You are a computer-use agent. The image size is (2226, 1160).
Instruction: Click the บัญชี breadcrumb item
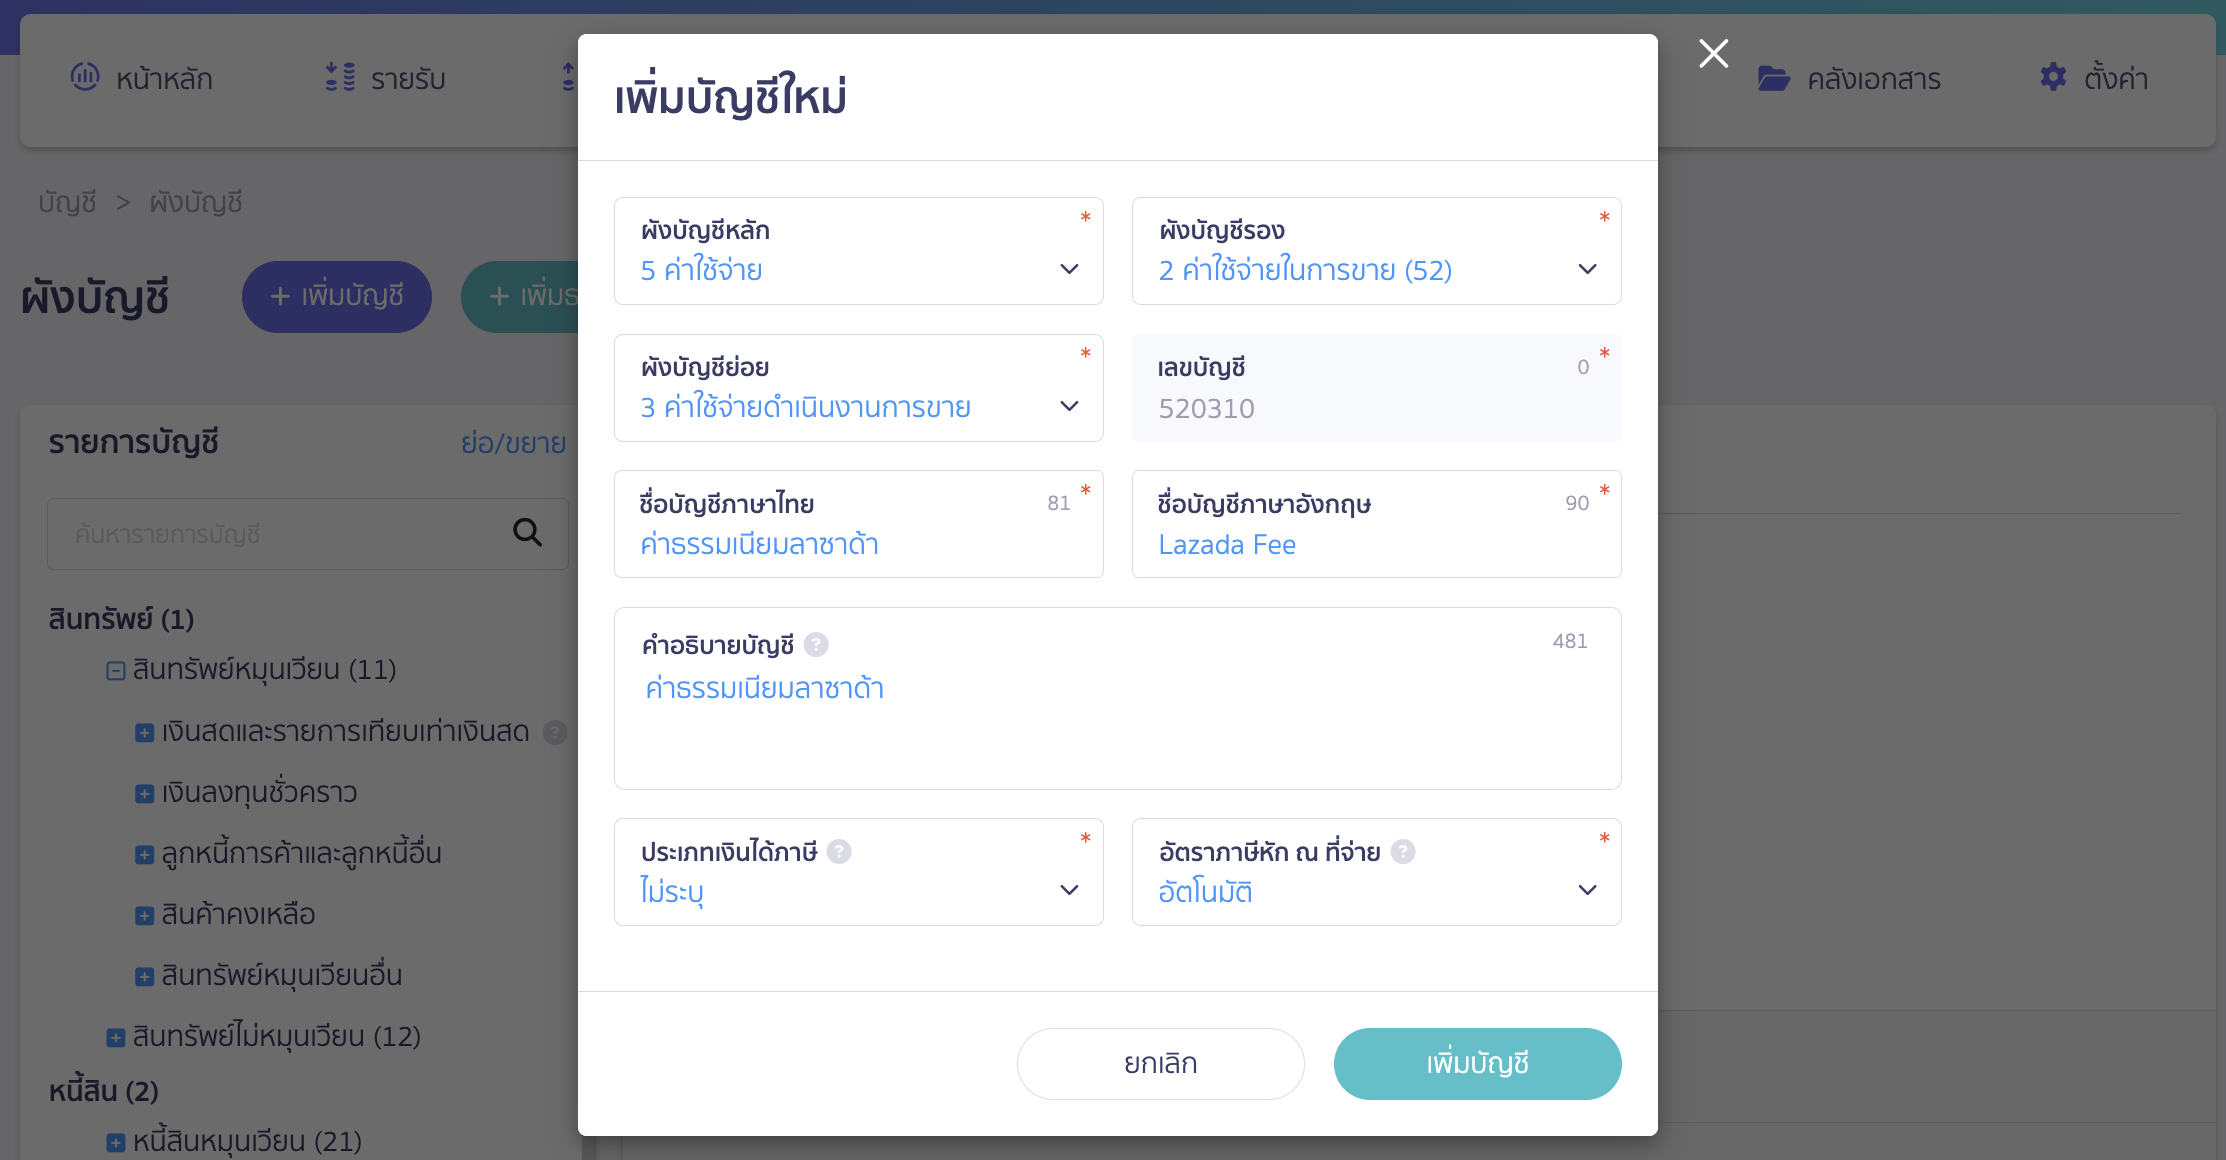tap(66, 201)
